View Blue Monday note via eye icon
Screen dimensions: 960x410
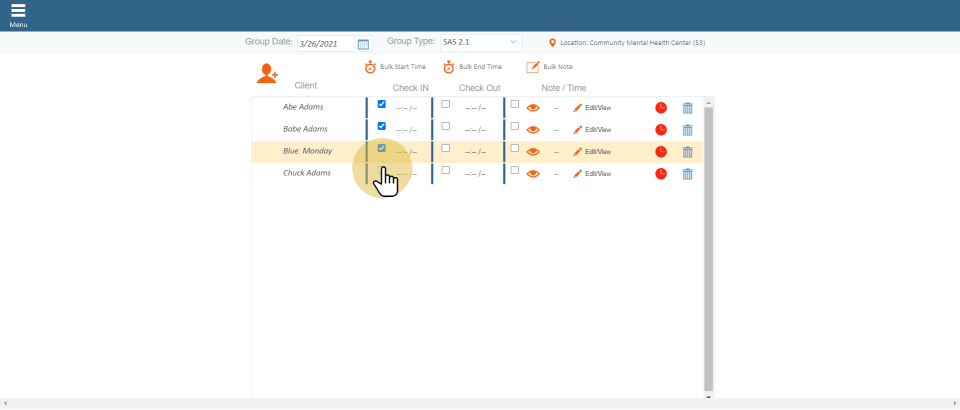coord(533,152)
